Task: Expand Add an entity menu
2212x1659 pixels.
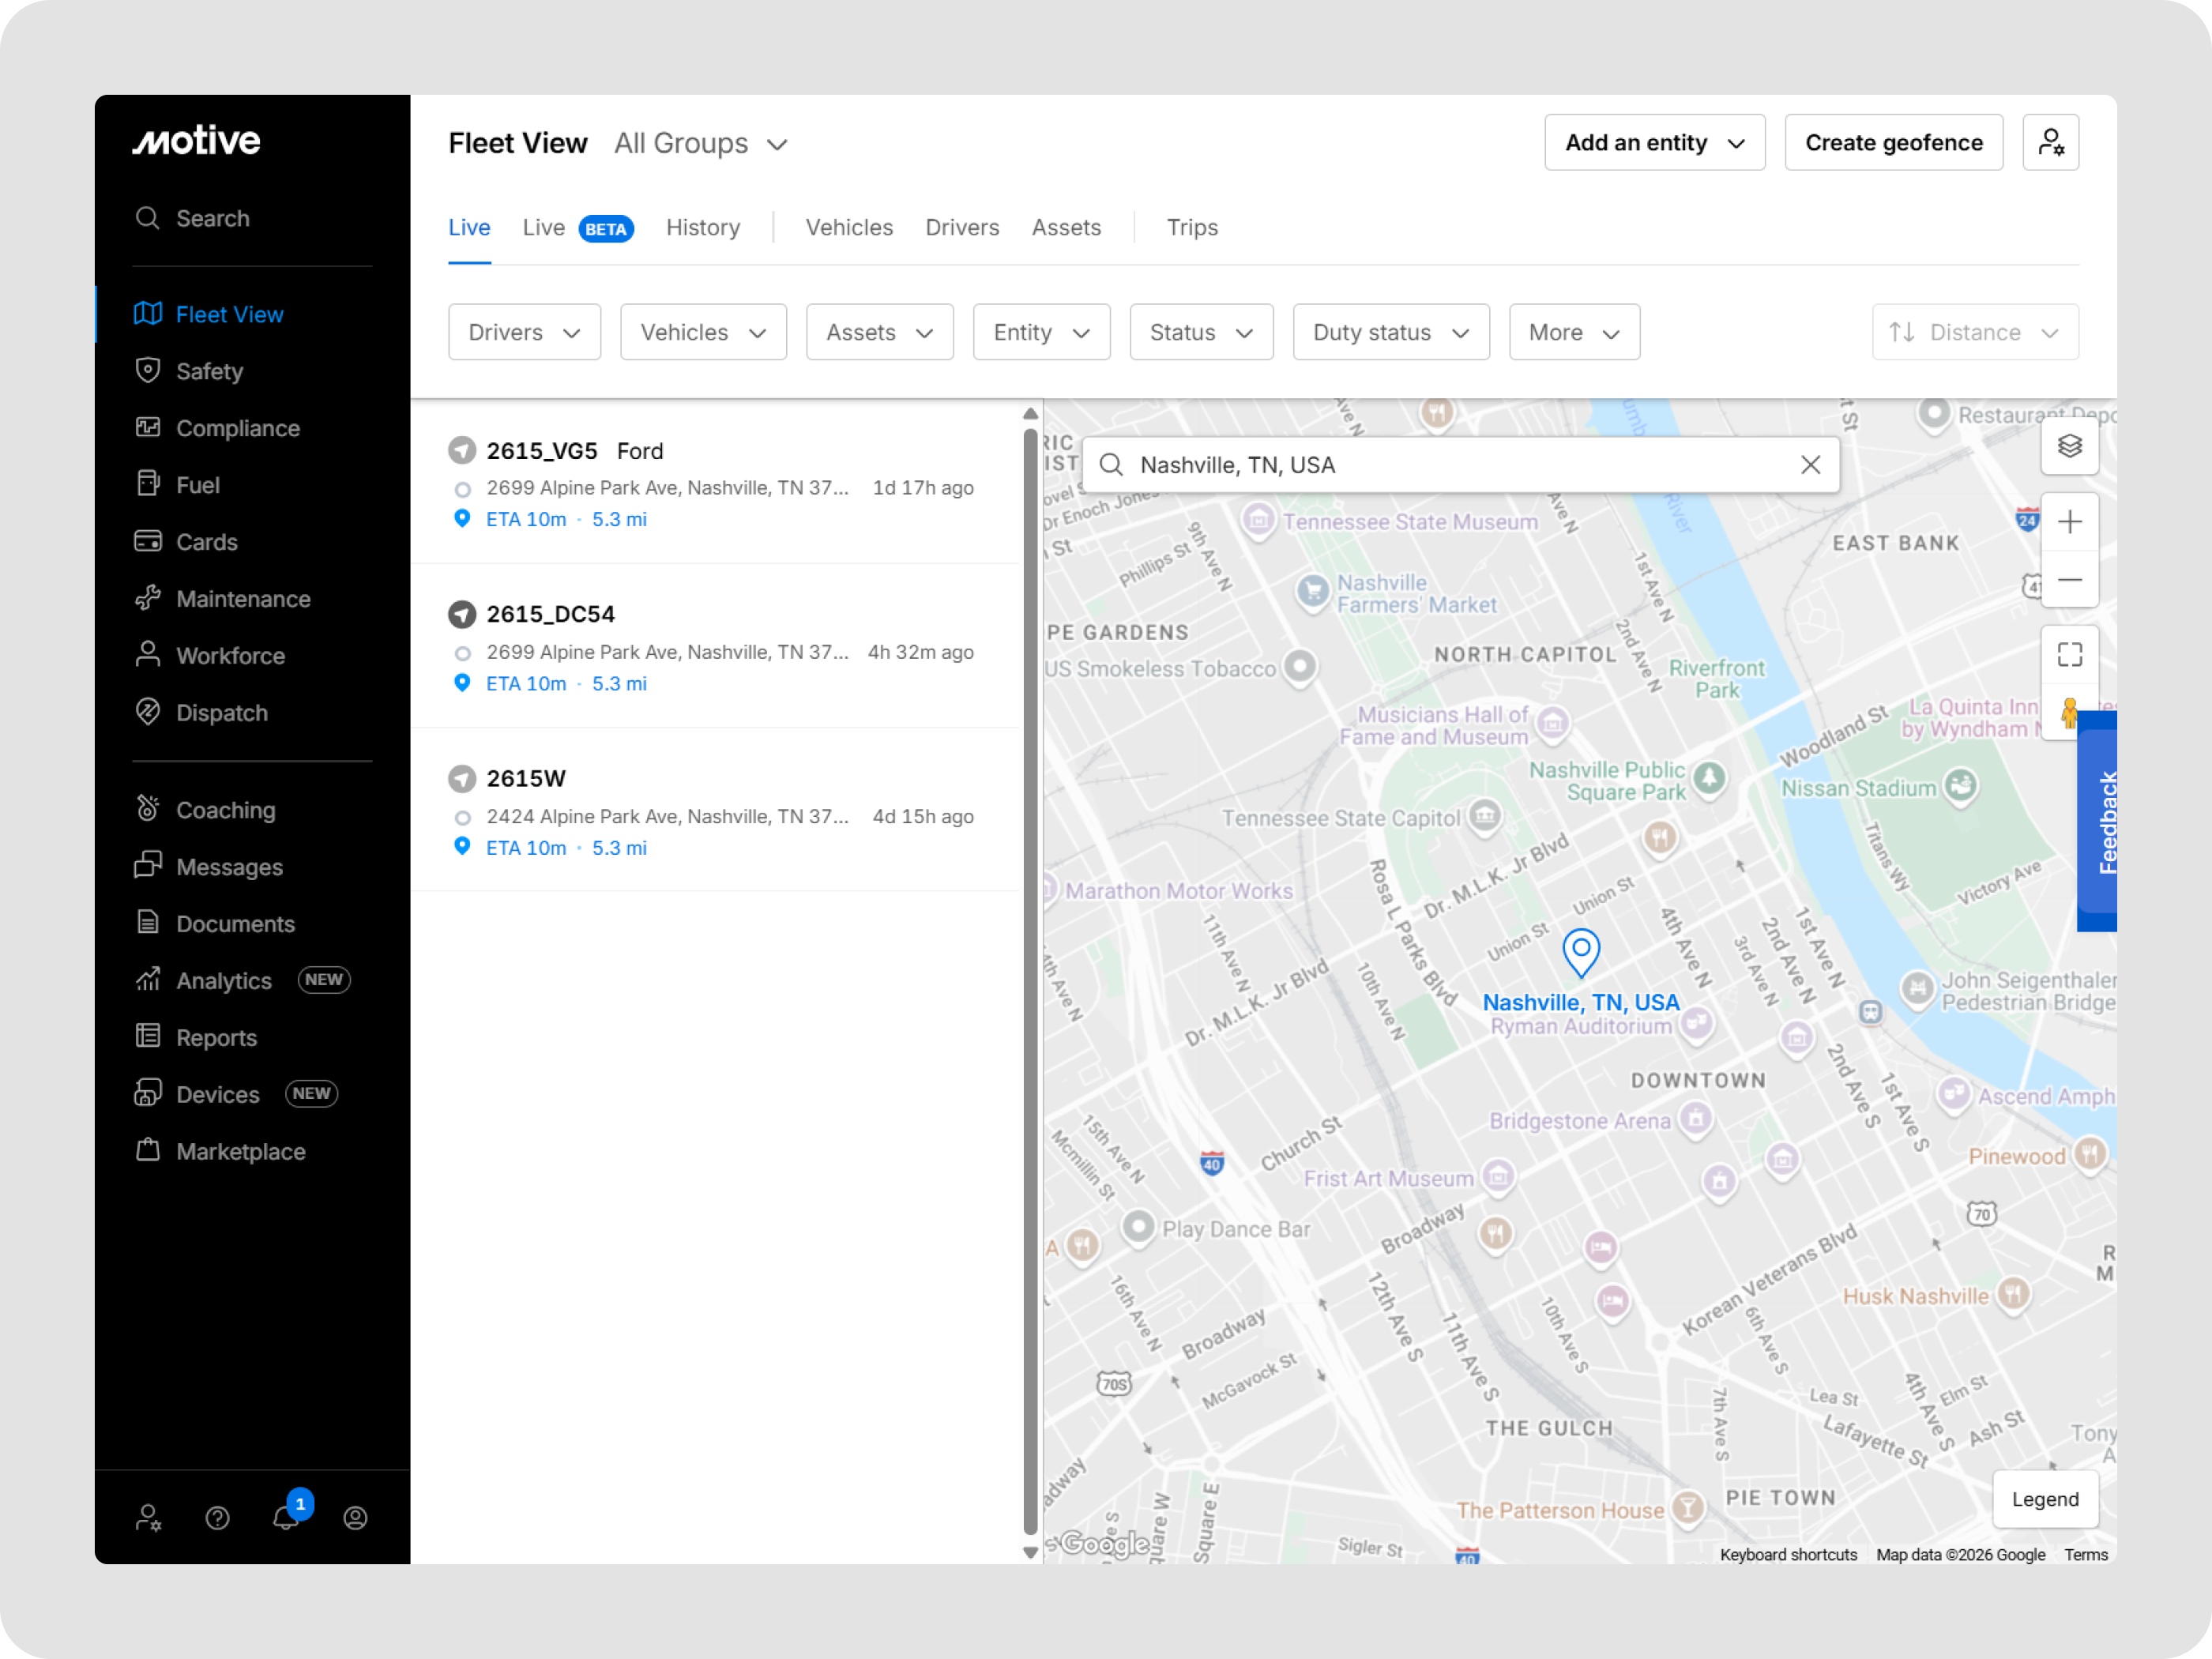Action: pyautogui.click(x=1654, y=143)
